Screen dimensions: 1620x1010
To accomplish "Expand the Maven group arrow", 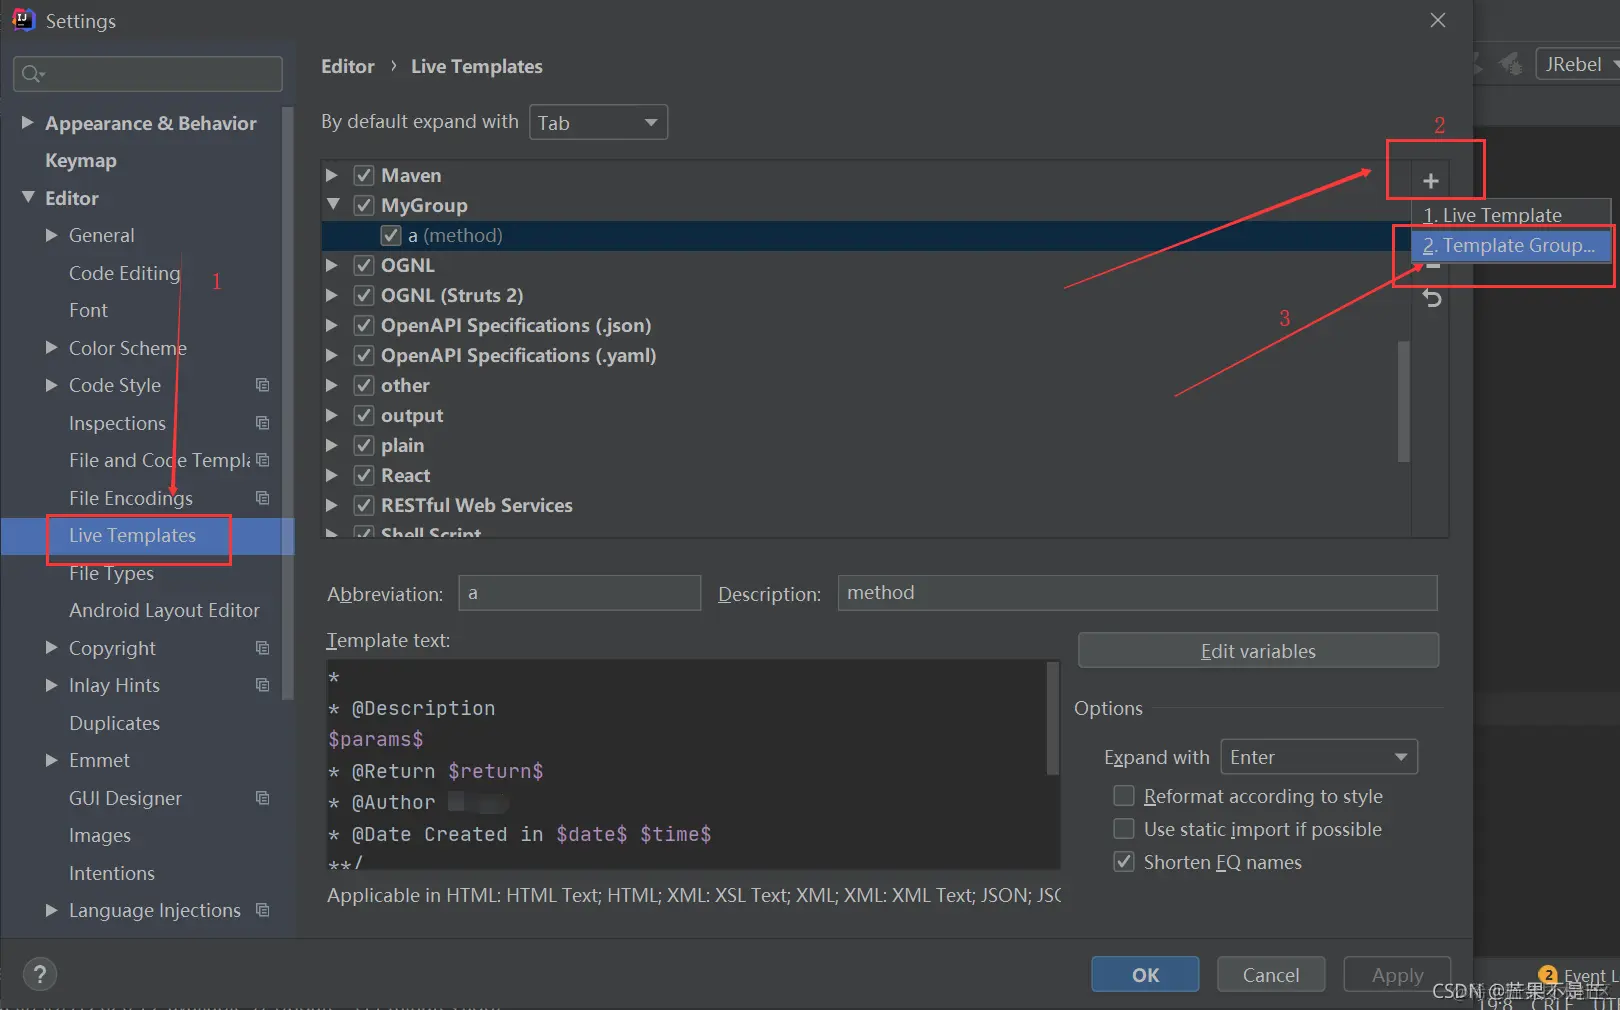I will pyautogui.click(x=332, y=175).
